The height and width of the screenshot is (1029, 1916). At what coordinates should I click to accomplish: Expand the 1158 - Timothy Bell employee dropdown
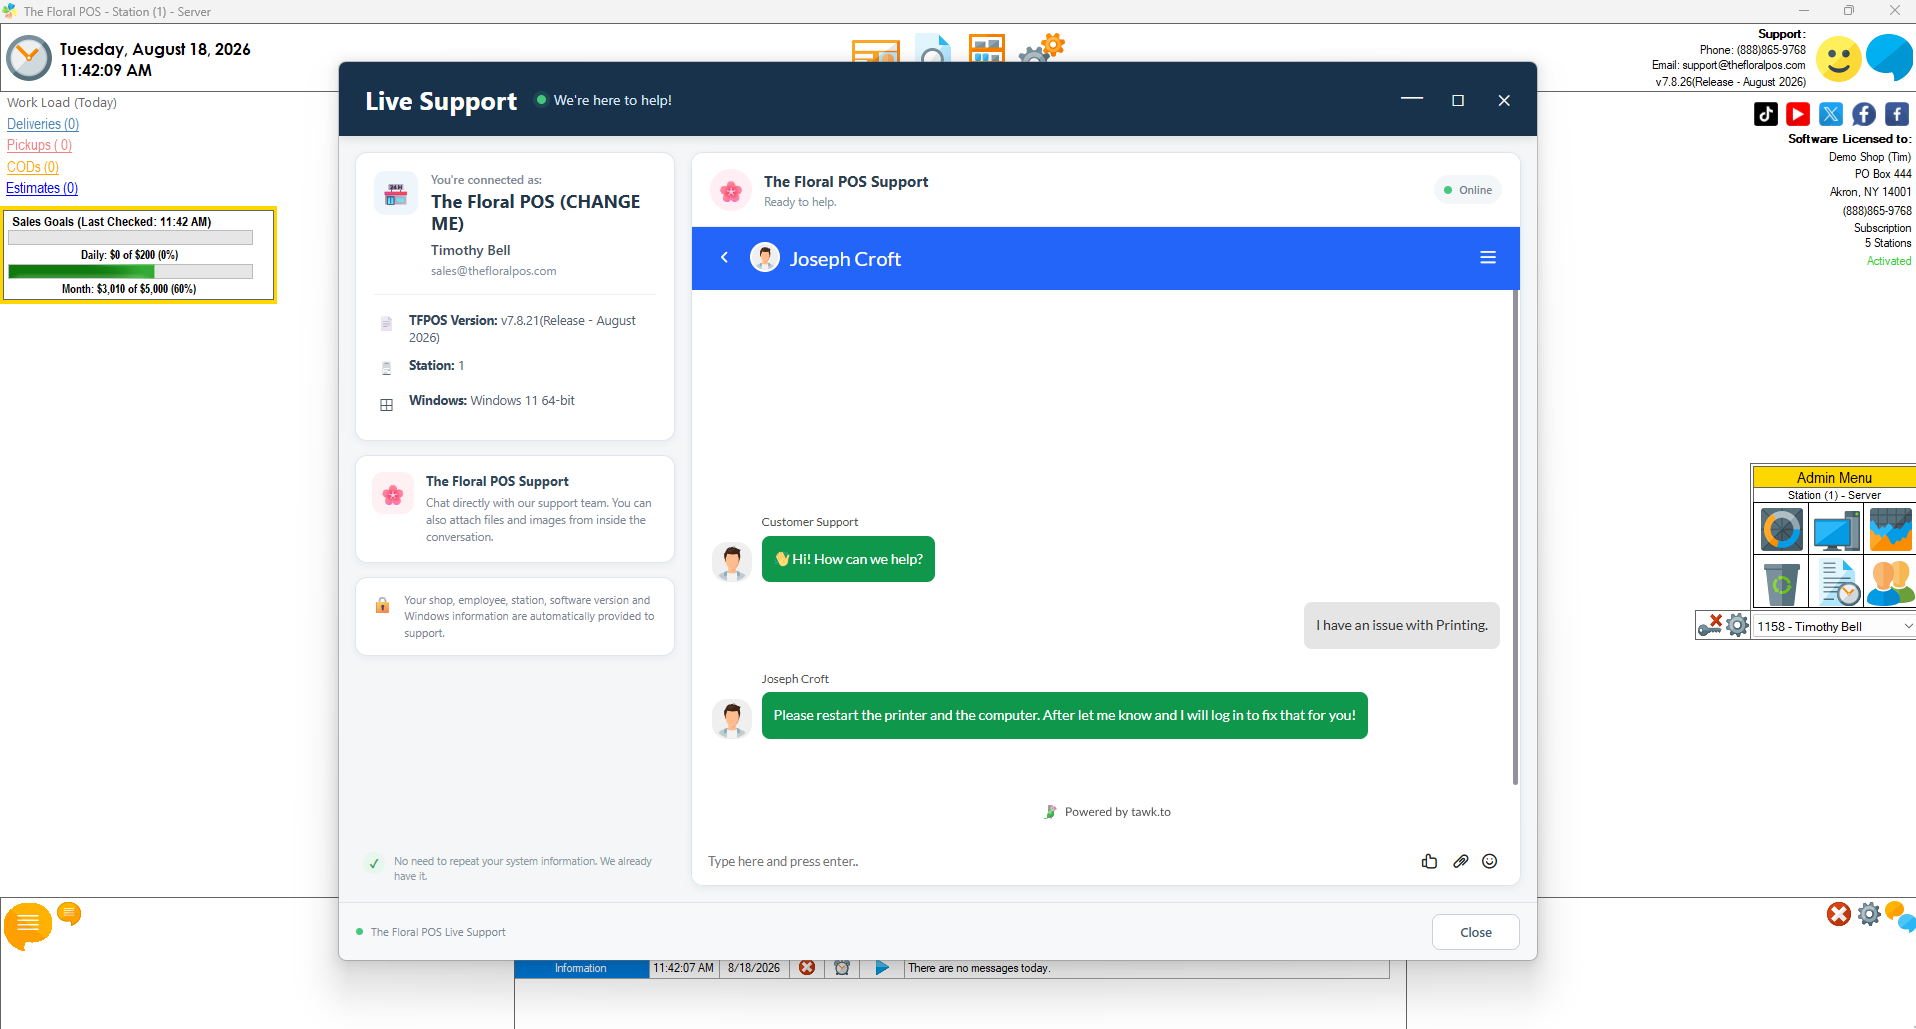coord(1908,626)
